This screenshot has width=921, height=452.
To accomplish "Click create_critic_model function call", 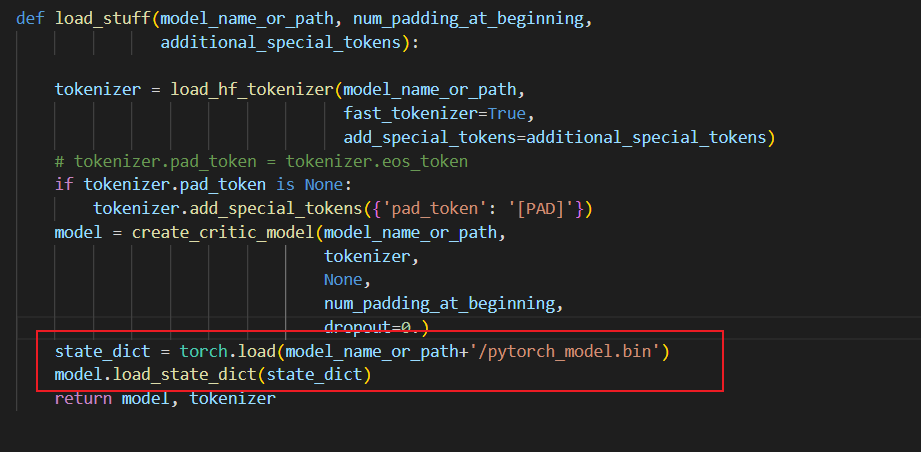I will pyautogui.click(x=223, y=233).
